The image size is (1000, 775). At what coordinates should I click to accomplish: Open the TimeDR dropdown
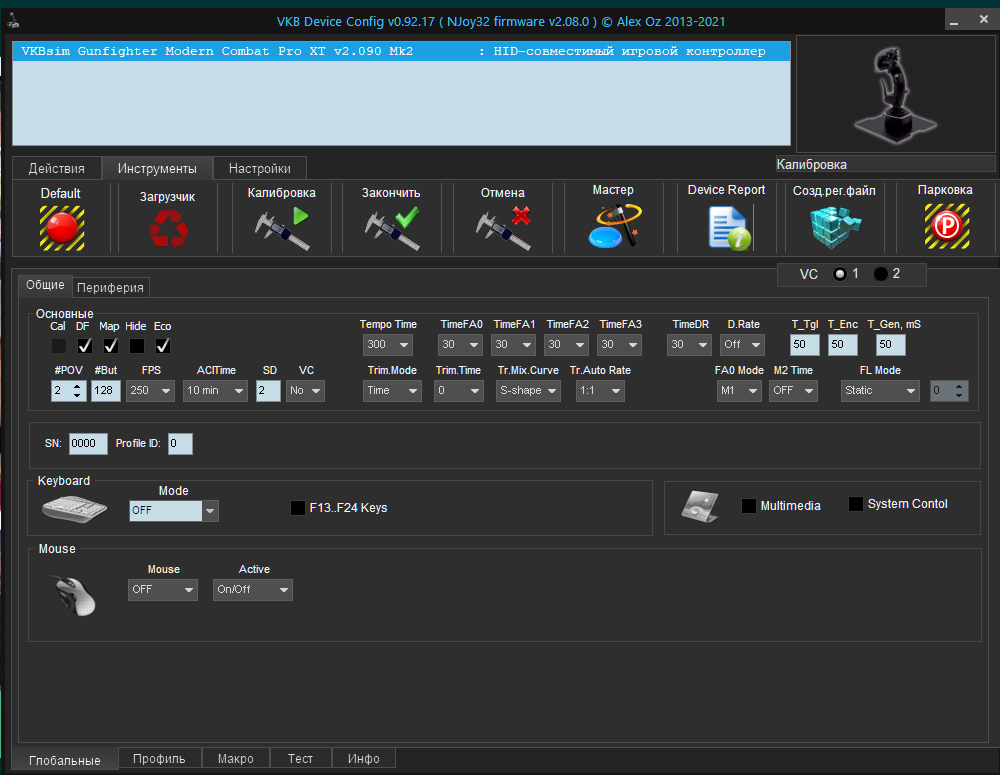689,344
